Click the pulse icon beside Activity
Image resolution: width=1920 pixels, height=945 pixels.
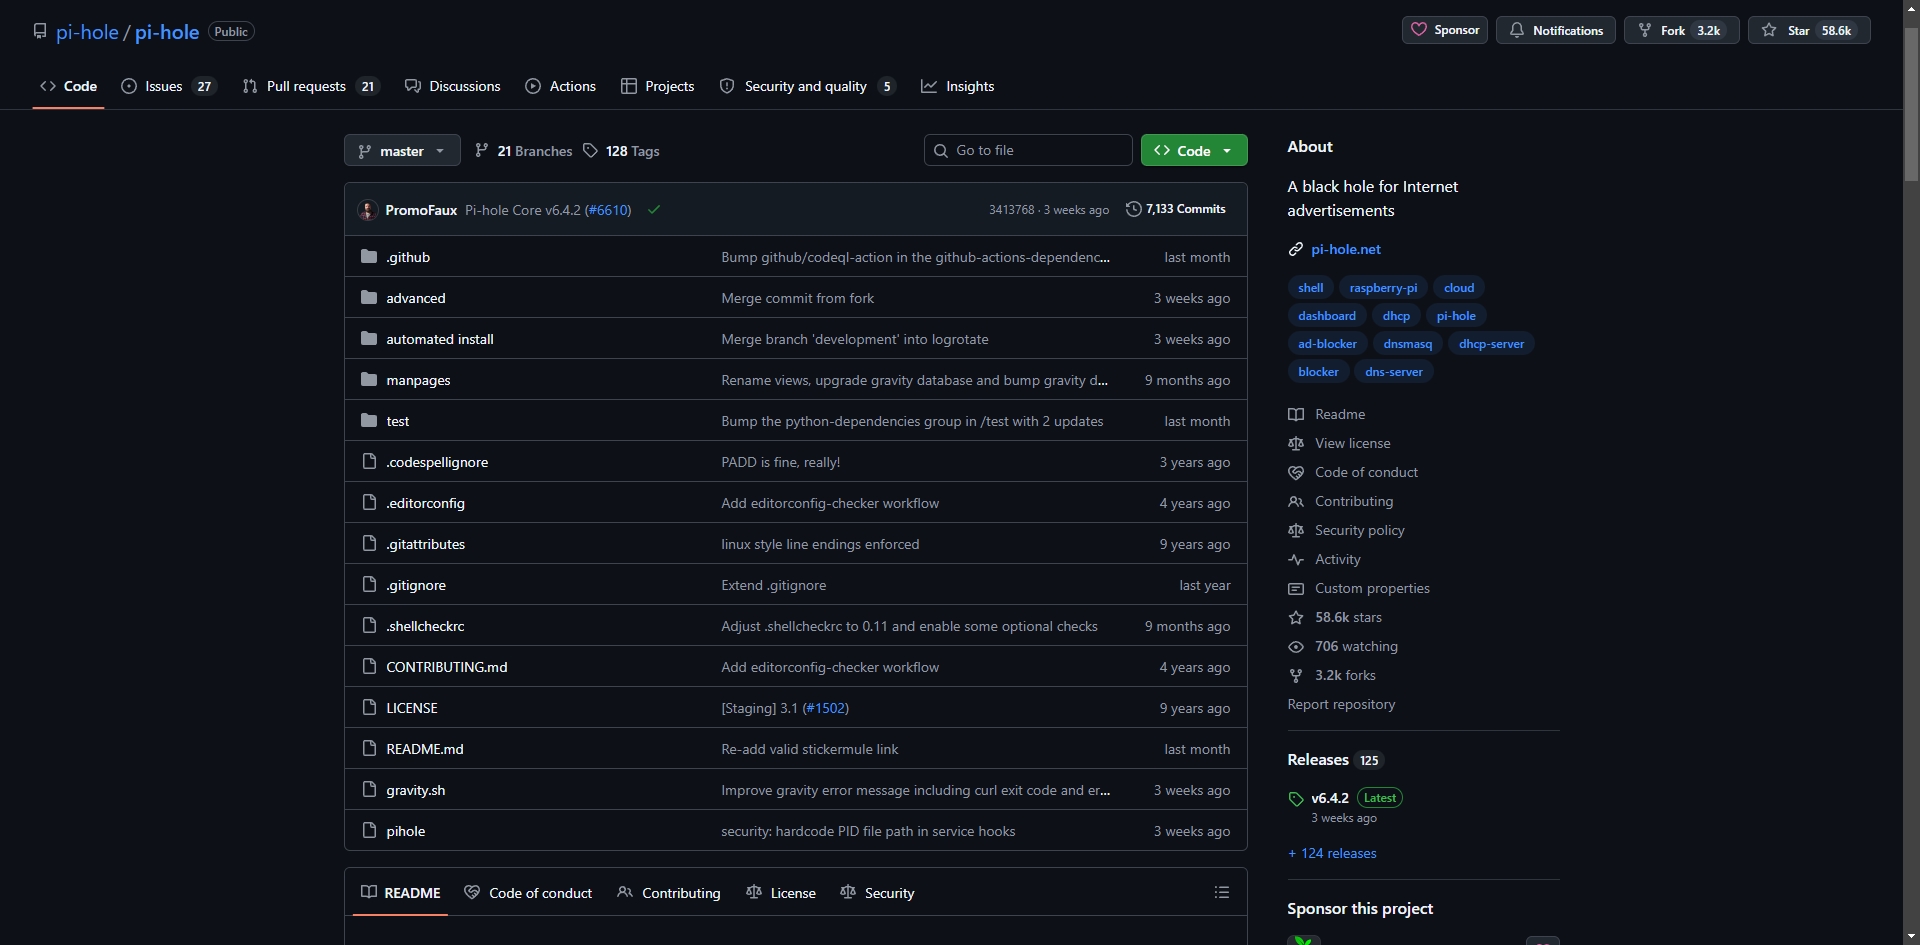click(x=1296, y=559)
